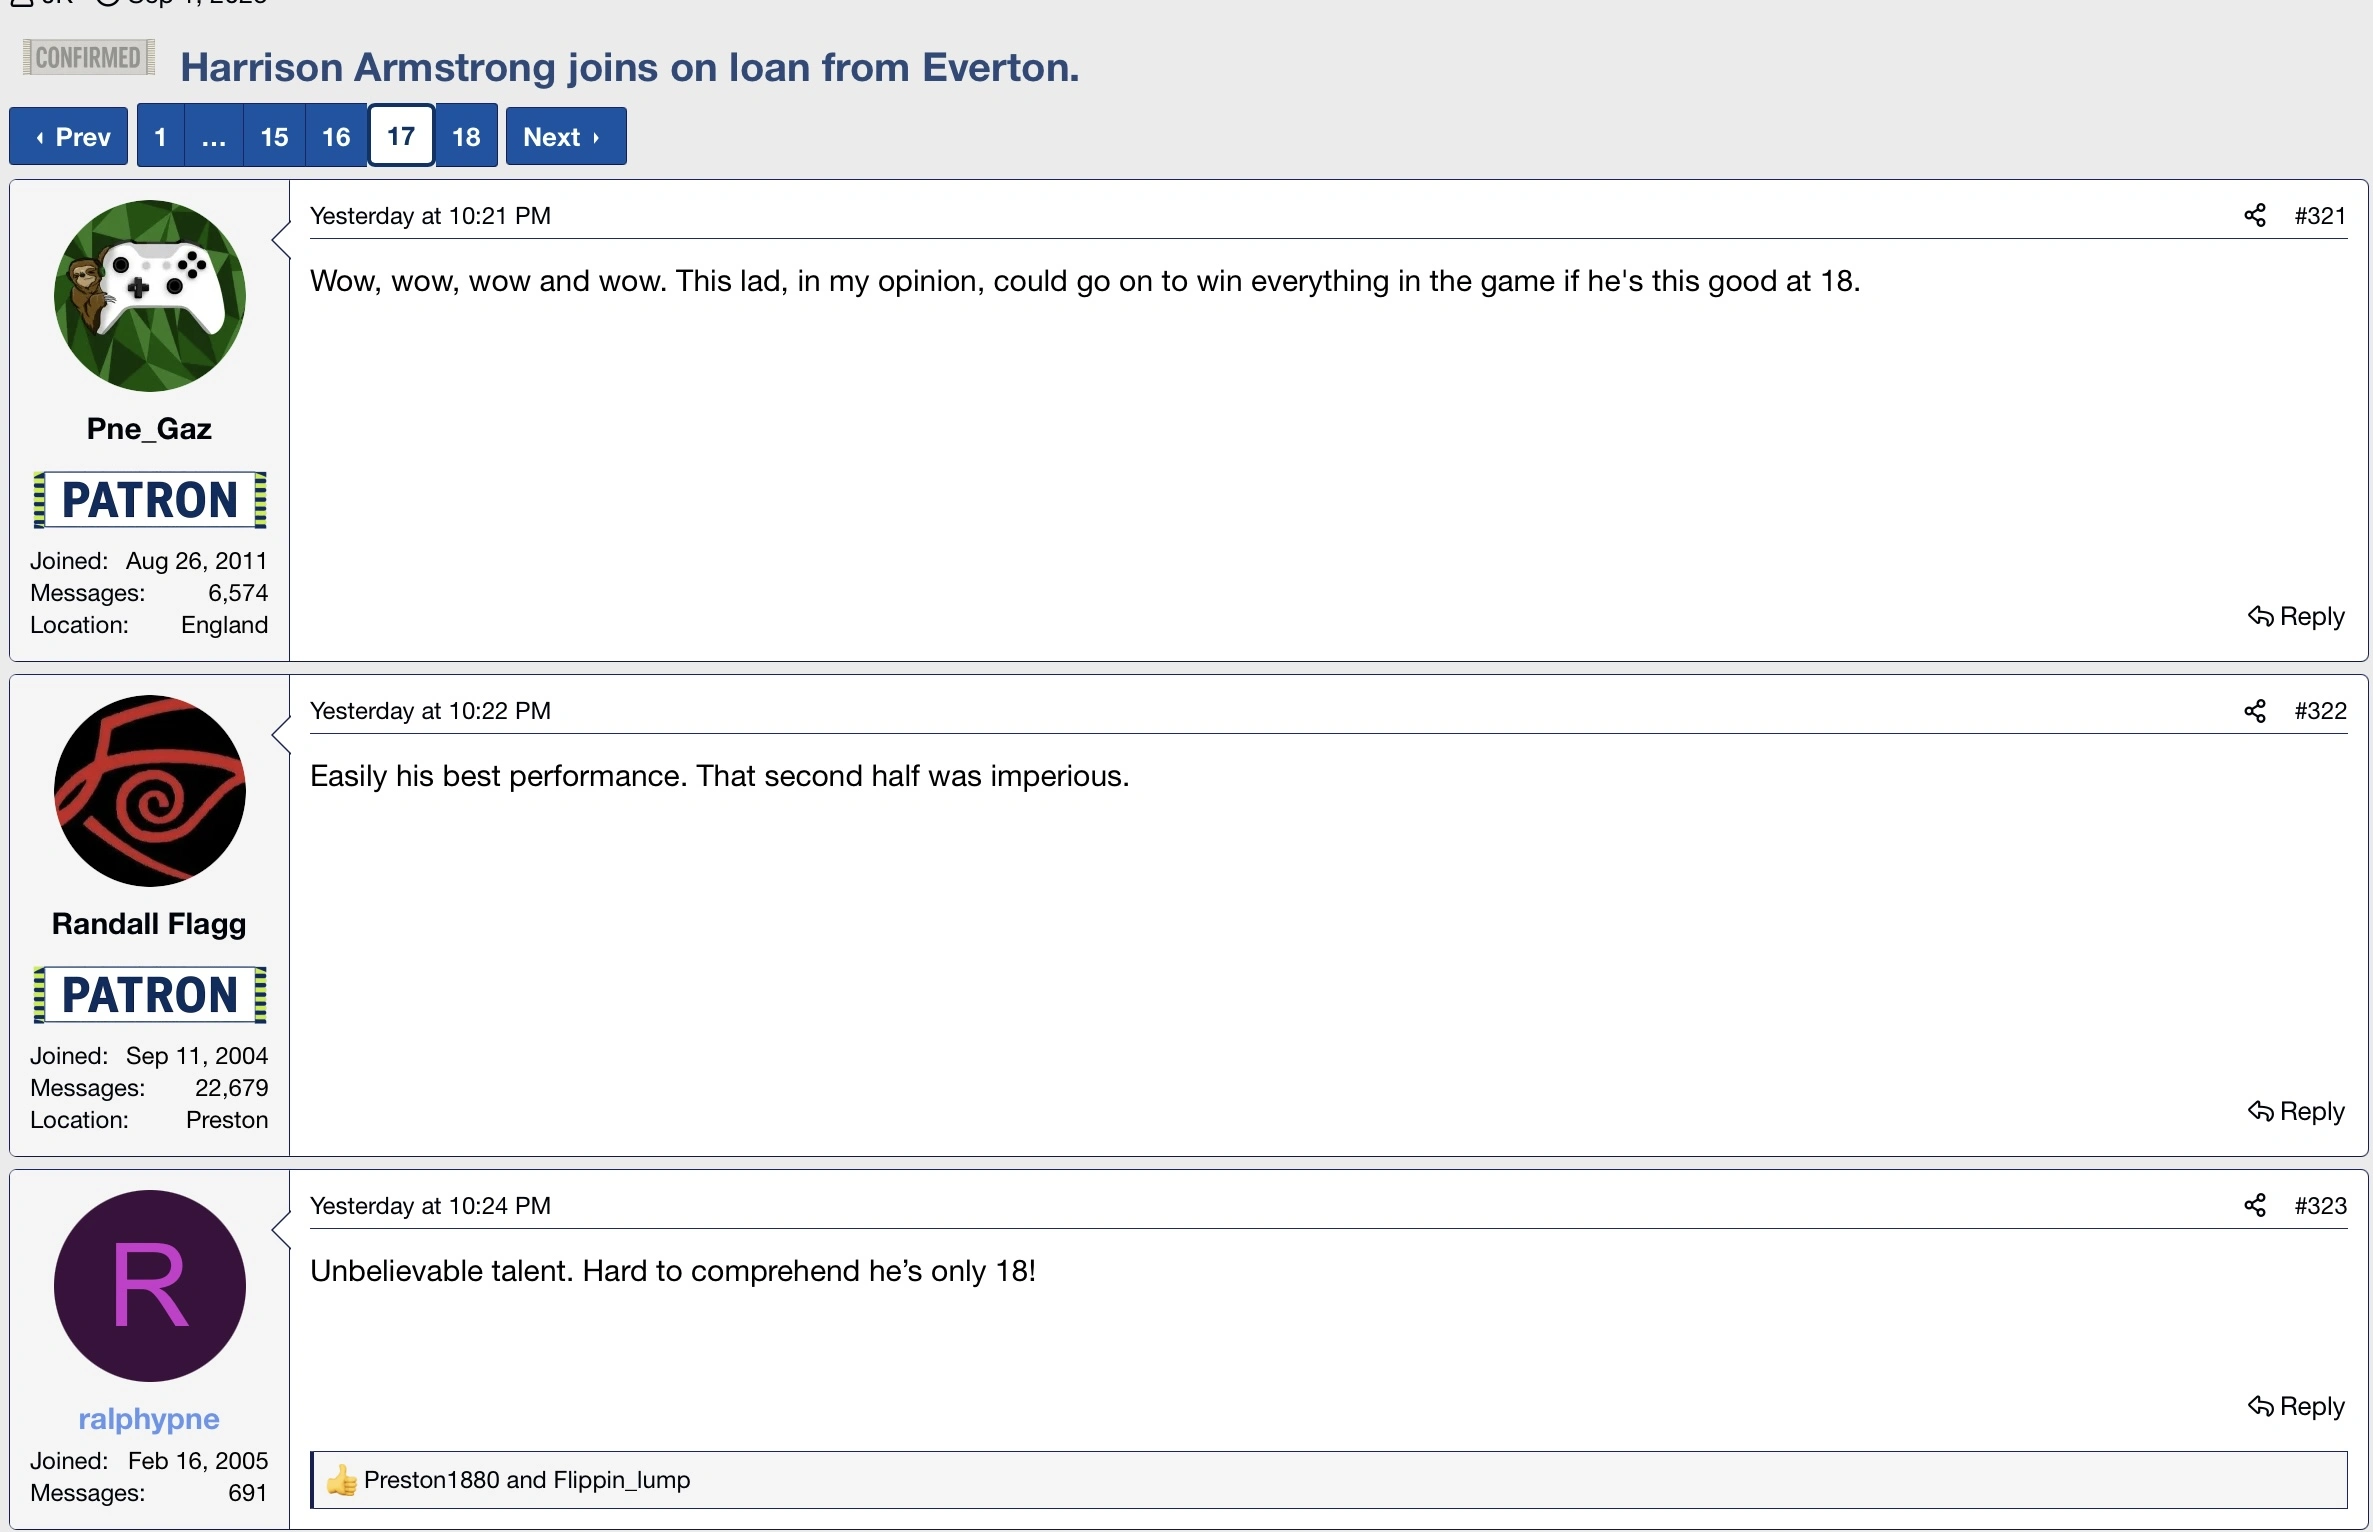2373x1532 pixels.
Task: Click the share icon on post #322
Action: (2255, 711)
